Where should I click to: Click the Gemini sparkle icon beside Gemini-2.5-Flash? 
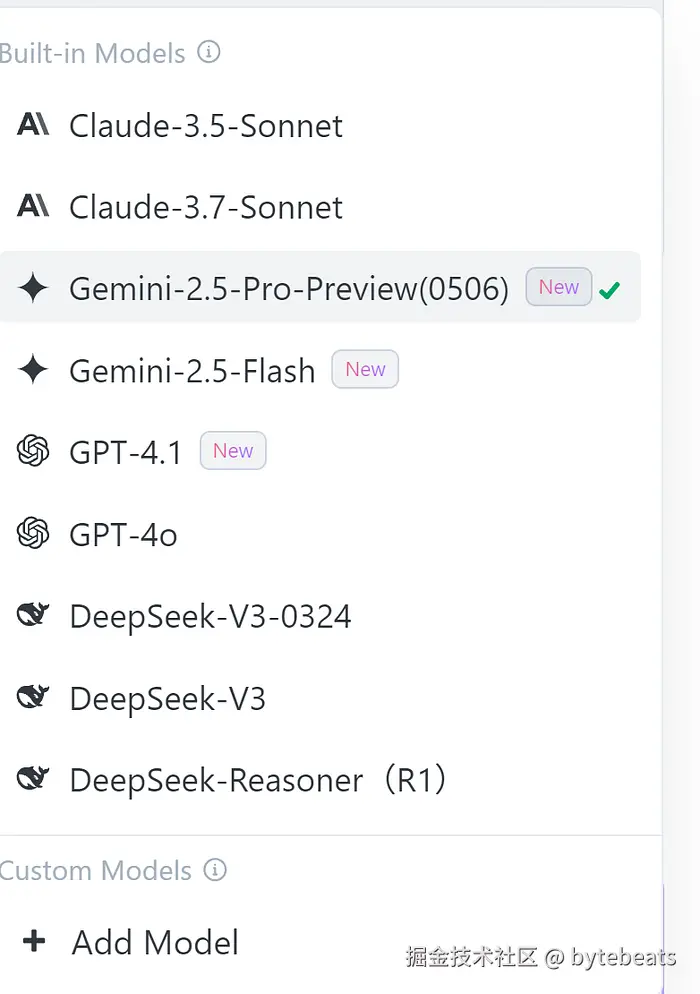(x=33, y=371)
